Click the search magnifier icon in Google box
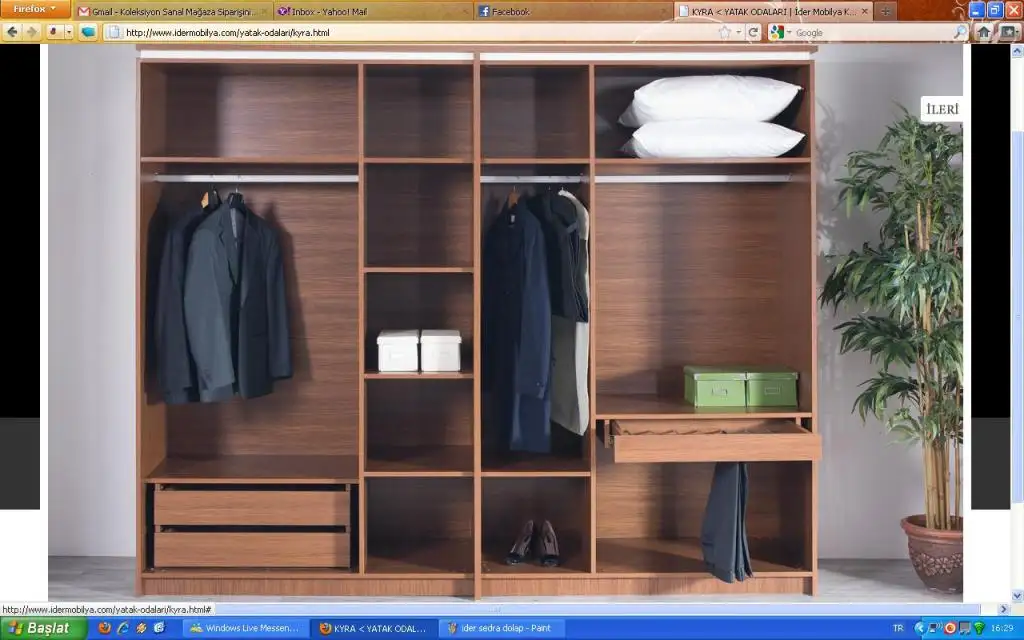 tap(959, 32)
